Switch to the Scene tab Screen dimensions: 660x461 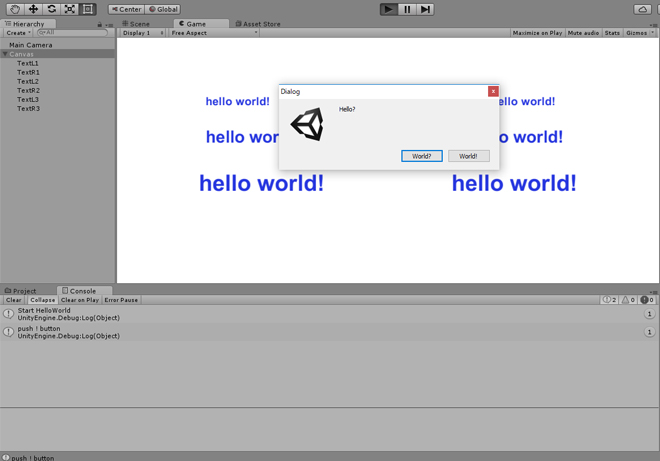pyautogui.click(x=136, y=24)
